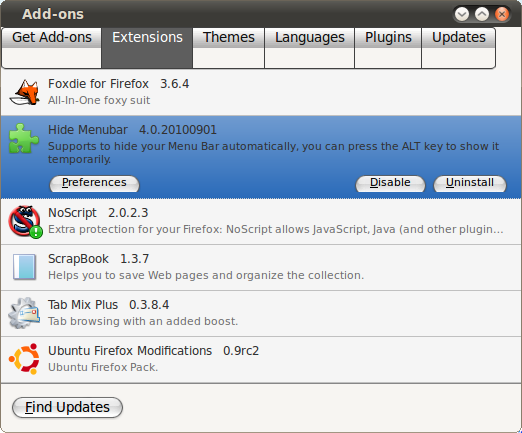Go to the Languages tab
This screenshot has width=522, height=433.
(x=310, y=48)
